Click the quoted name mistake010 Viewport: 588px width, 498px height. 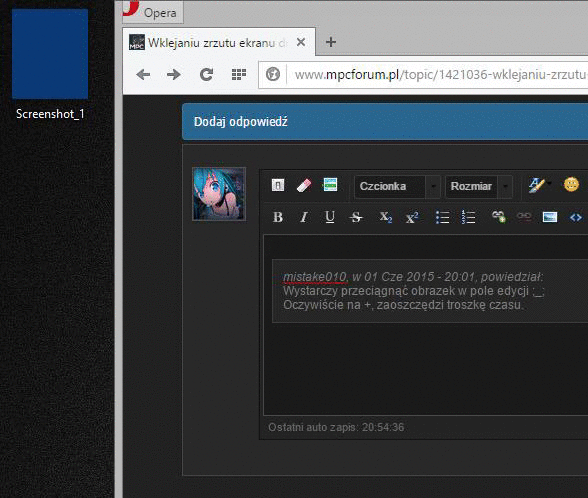315,277
